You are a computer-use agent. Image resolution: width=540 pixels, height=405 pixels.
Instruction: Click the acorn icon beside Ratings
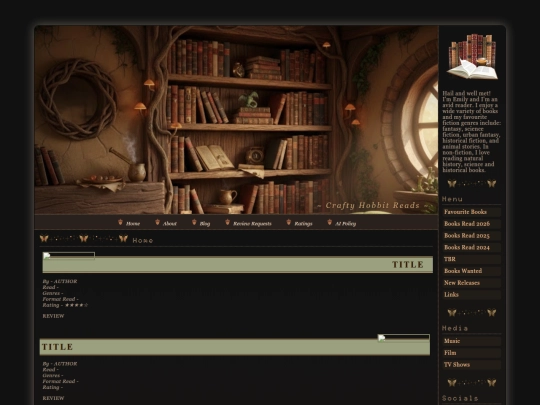289,222
